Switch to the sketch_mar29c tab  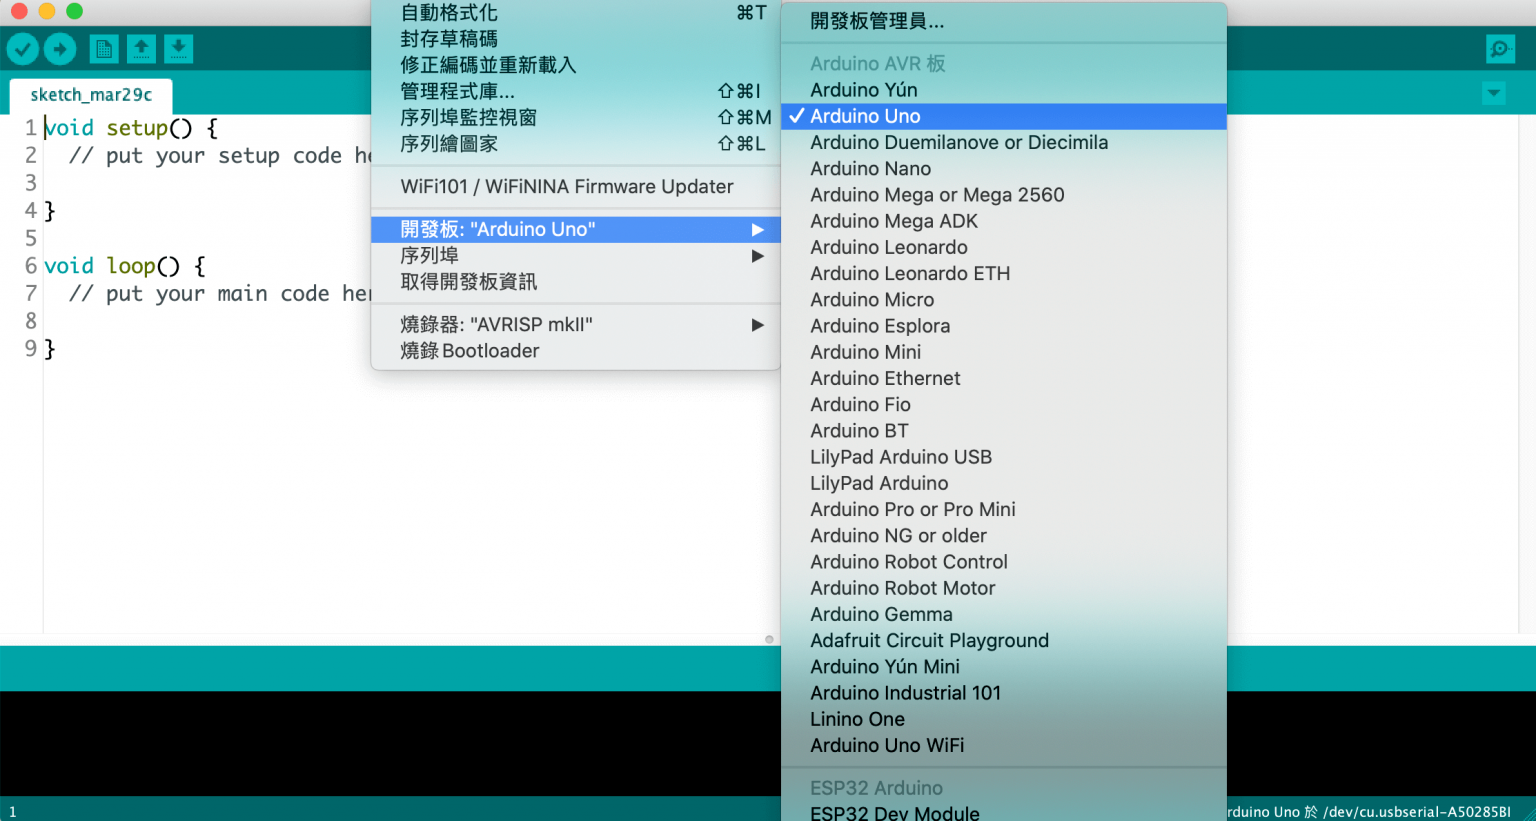pyautogui.click(x=91, y=95)
